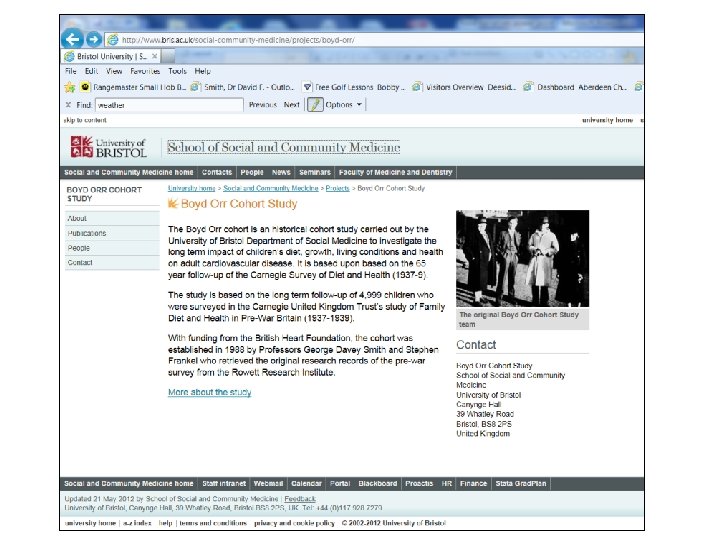Click Portal in the footer bar

(x=340, y=484)
